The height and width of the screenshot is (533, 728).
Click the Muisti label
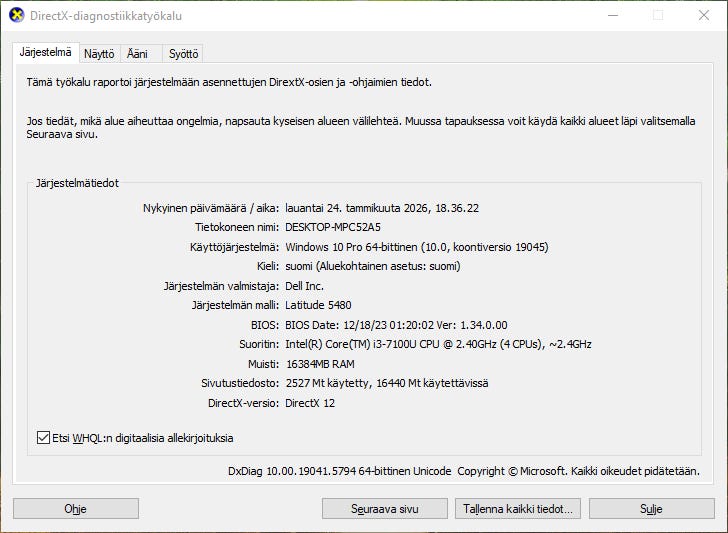(x=263, y=364)
